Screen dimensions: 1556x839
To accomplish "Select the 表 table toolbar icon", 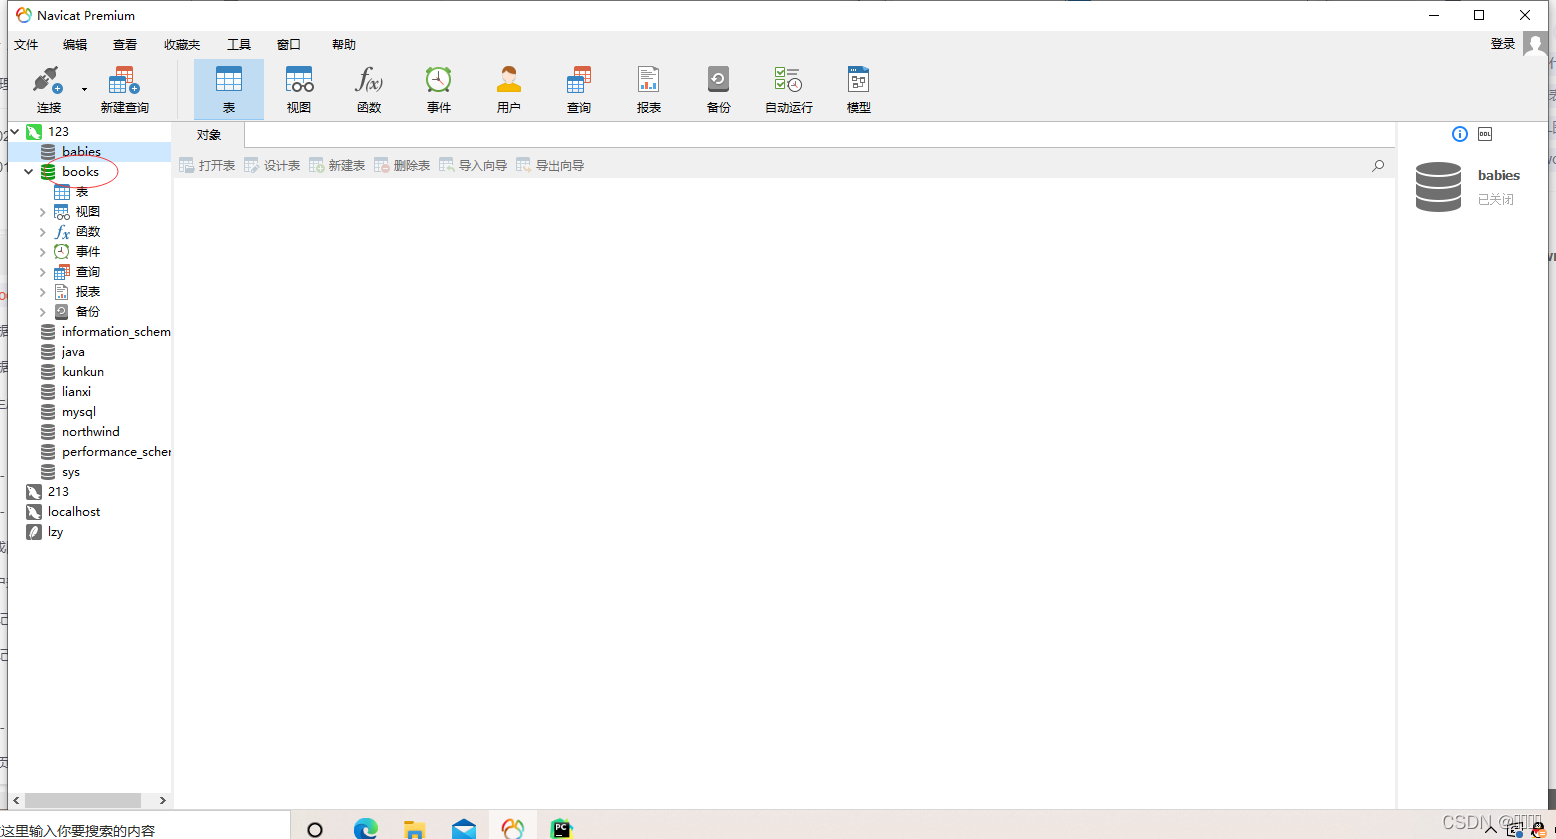I will [x=229, y=90].
